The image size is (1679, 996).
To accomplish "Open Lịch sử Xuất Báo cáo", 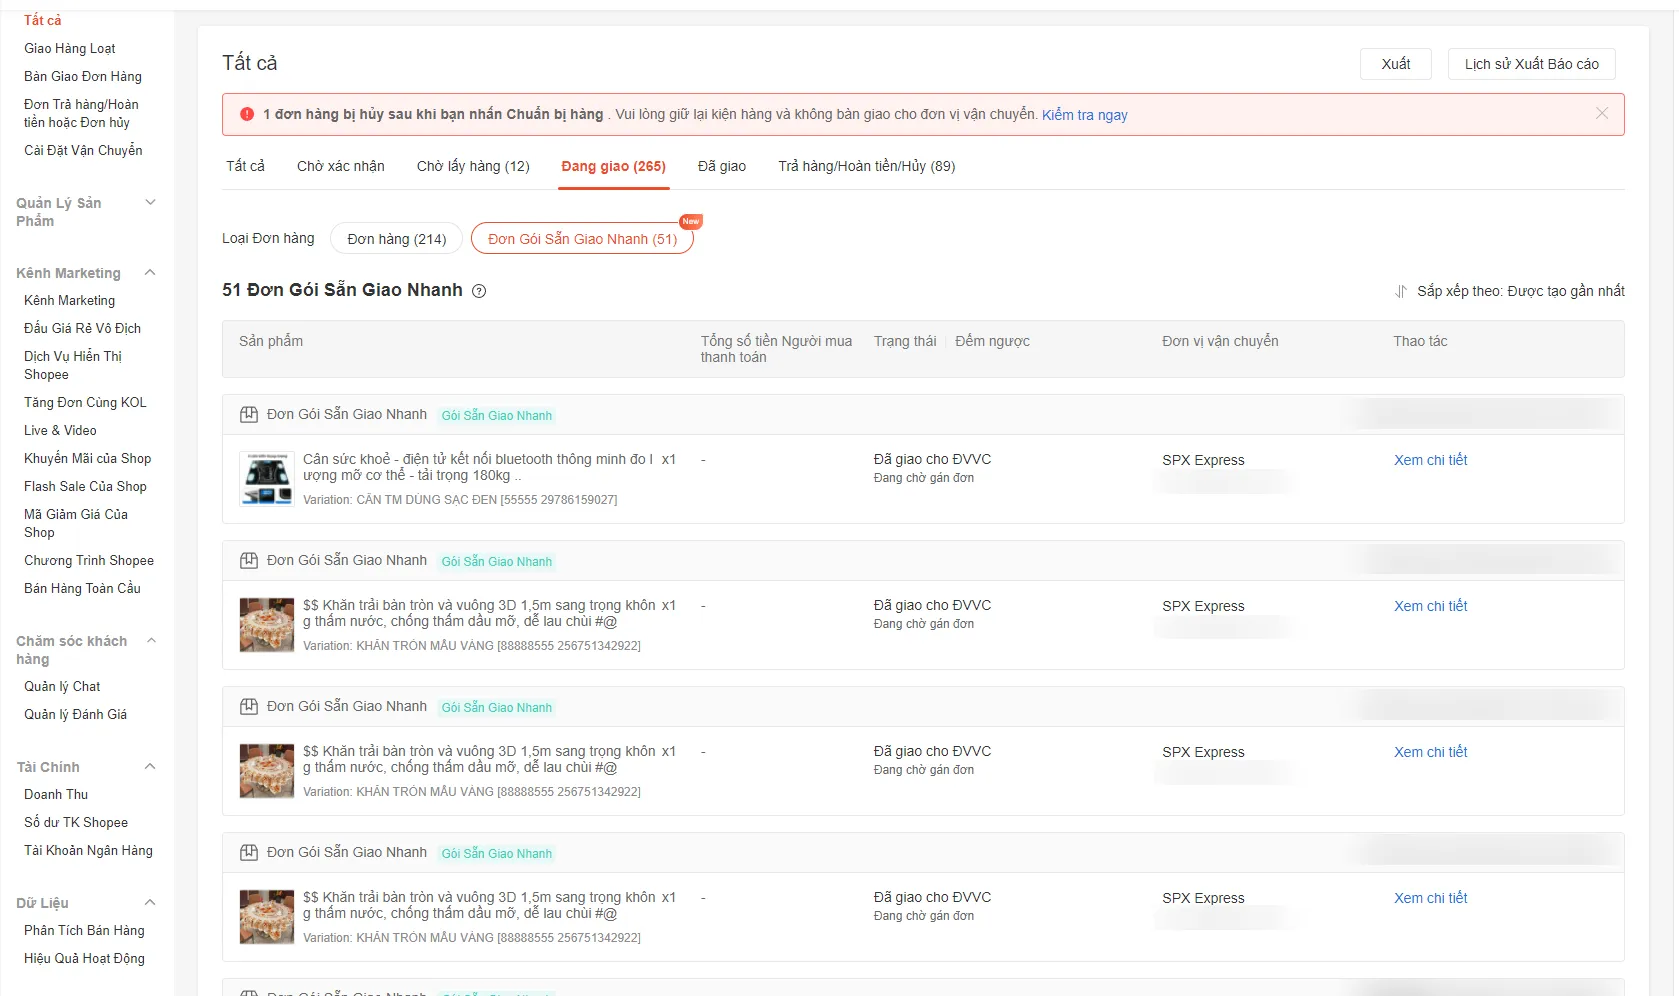I will [1532, 64].
